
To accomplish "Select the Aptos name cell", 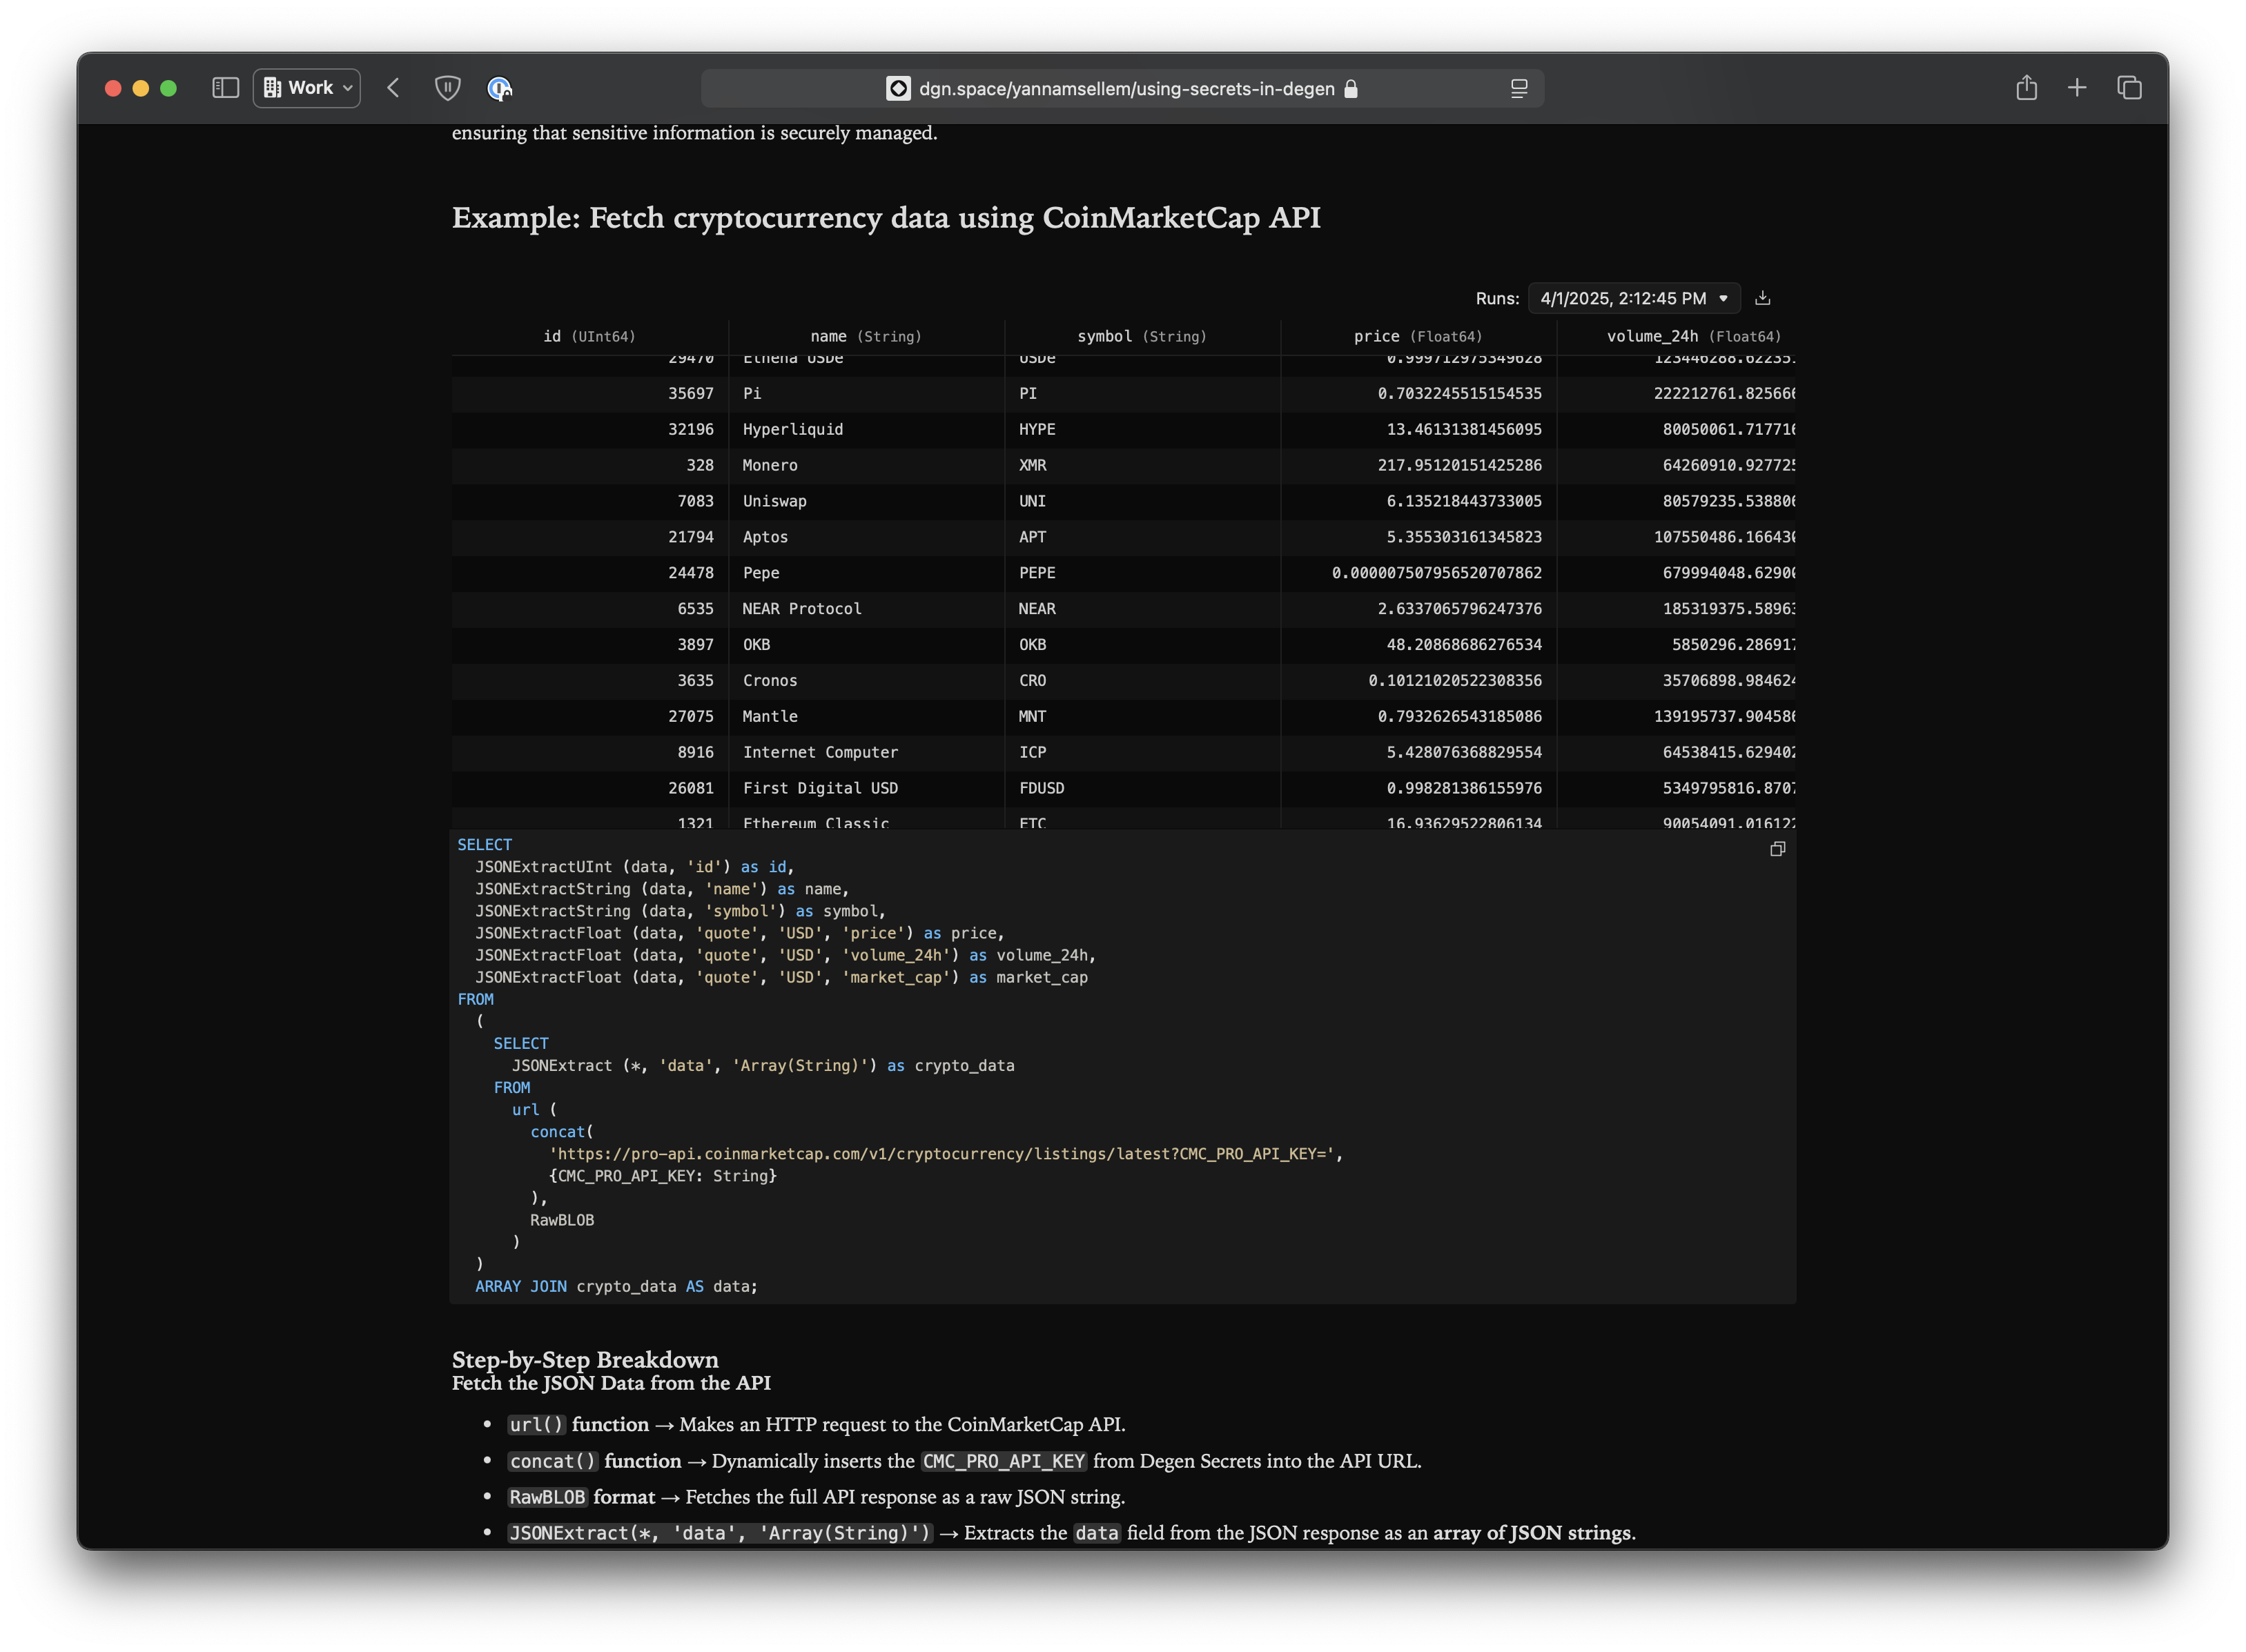I will pos(866,537).
